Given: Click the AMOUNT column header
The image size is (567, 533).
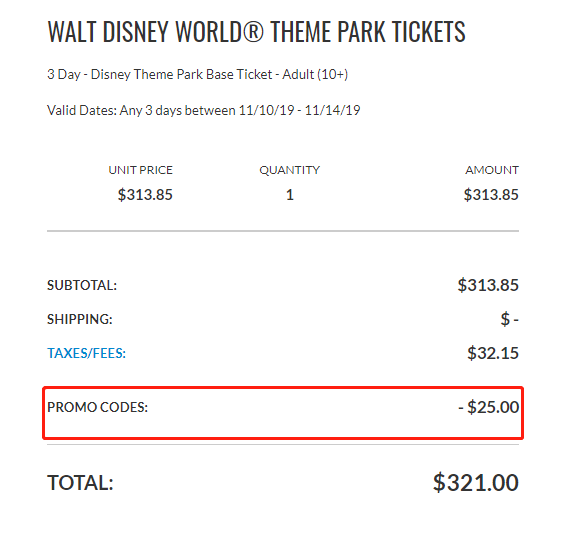Looking at the screenshot, I should click(x=492, y=170).
